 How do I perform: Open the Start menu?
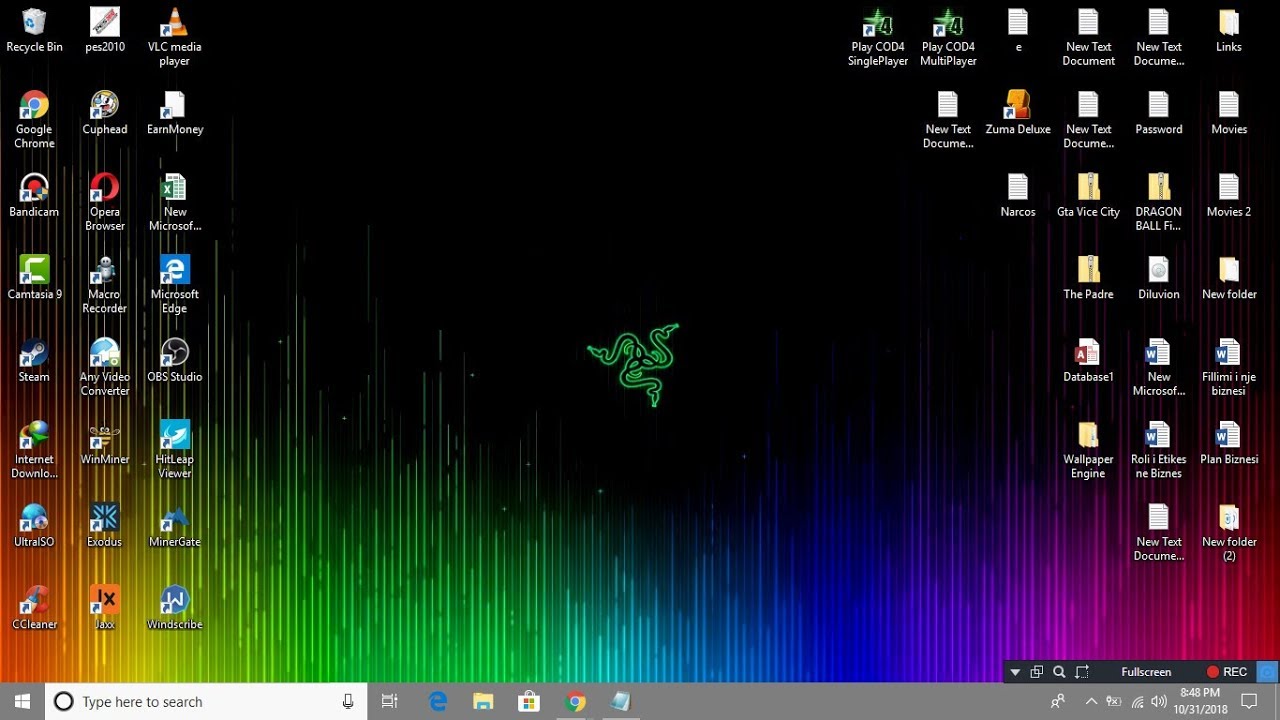20,701
